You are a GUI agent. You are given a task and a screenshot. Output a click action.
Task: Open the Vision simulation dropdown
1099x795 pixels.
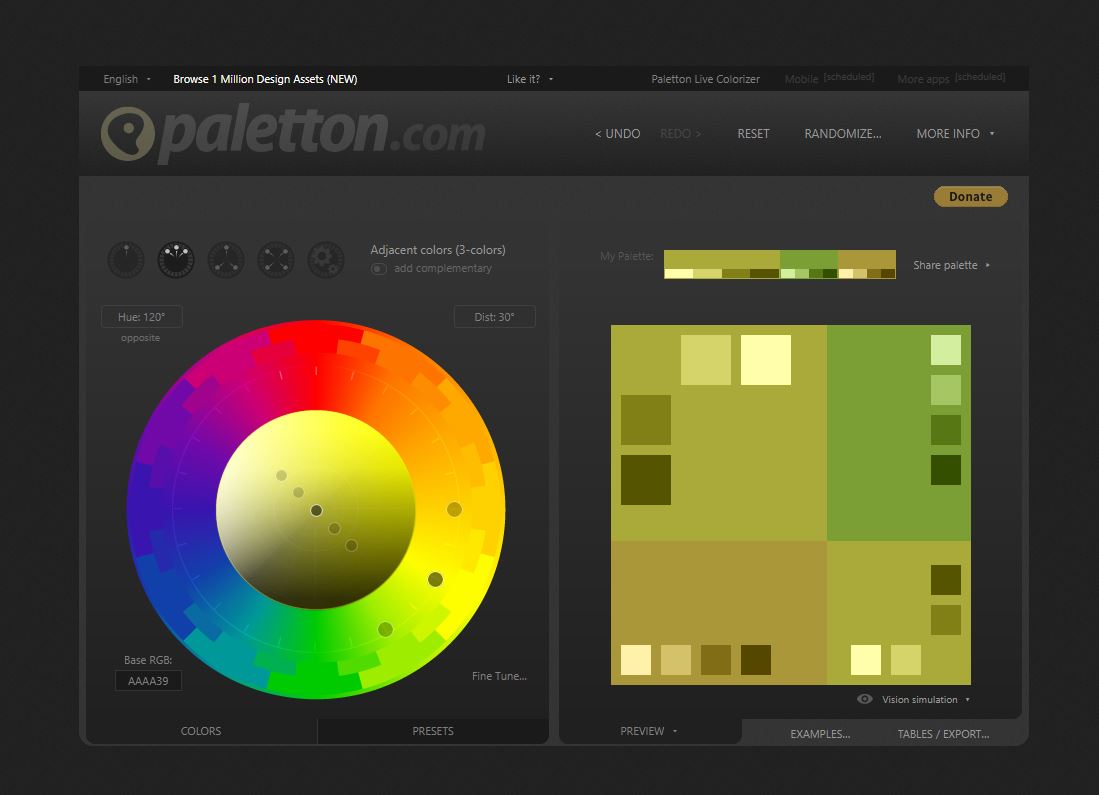click(925, 700)
